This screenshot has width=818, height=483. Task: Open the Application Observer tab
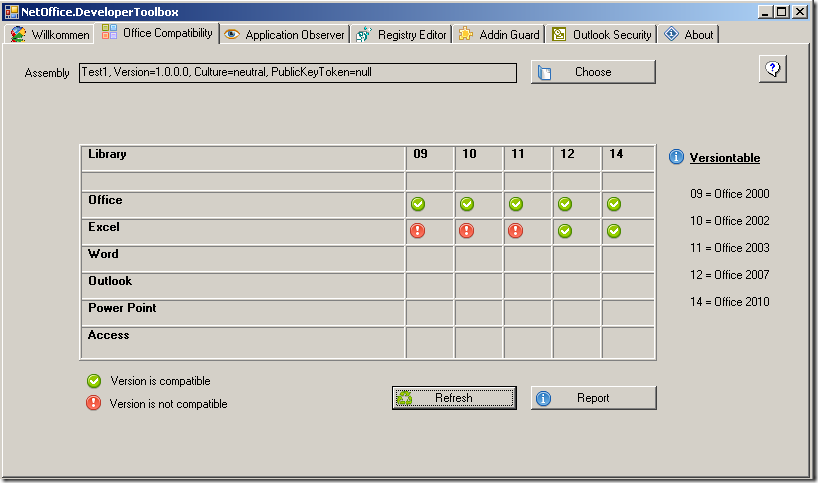tap(284, 34)
